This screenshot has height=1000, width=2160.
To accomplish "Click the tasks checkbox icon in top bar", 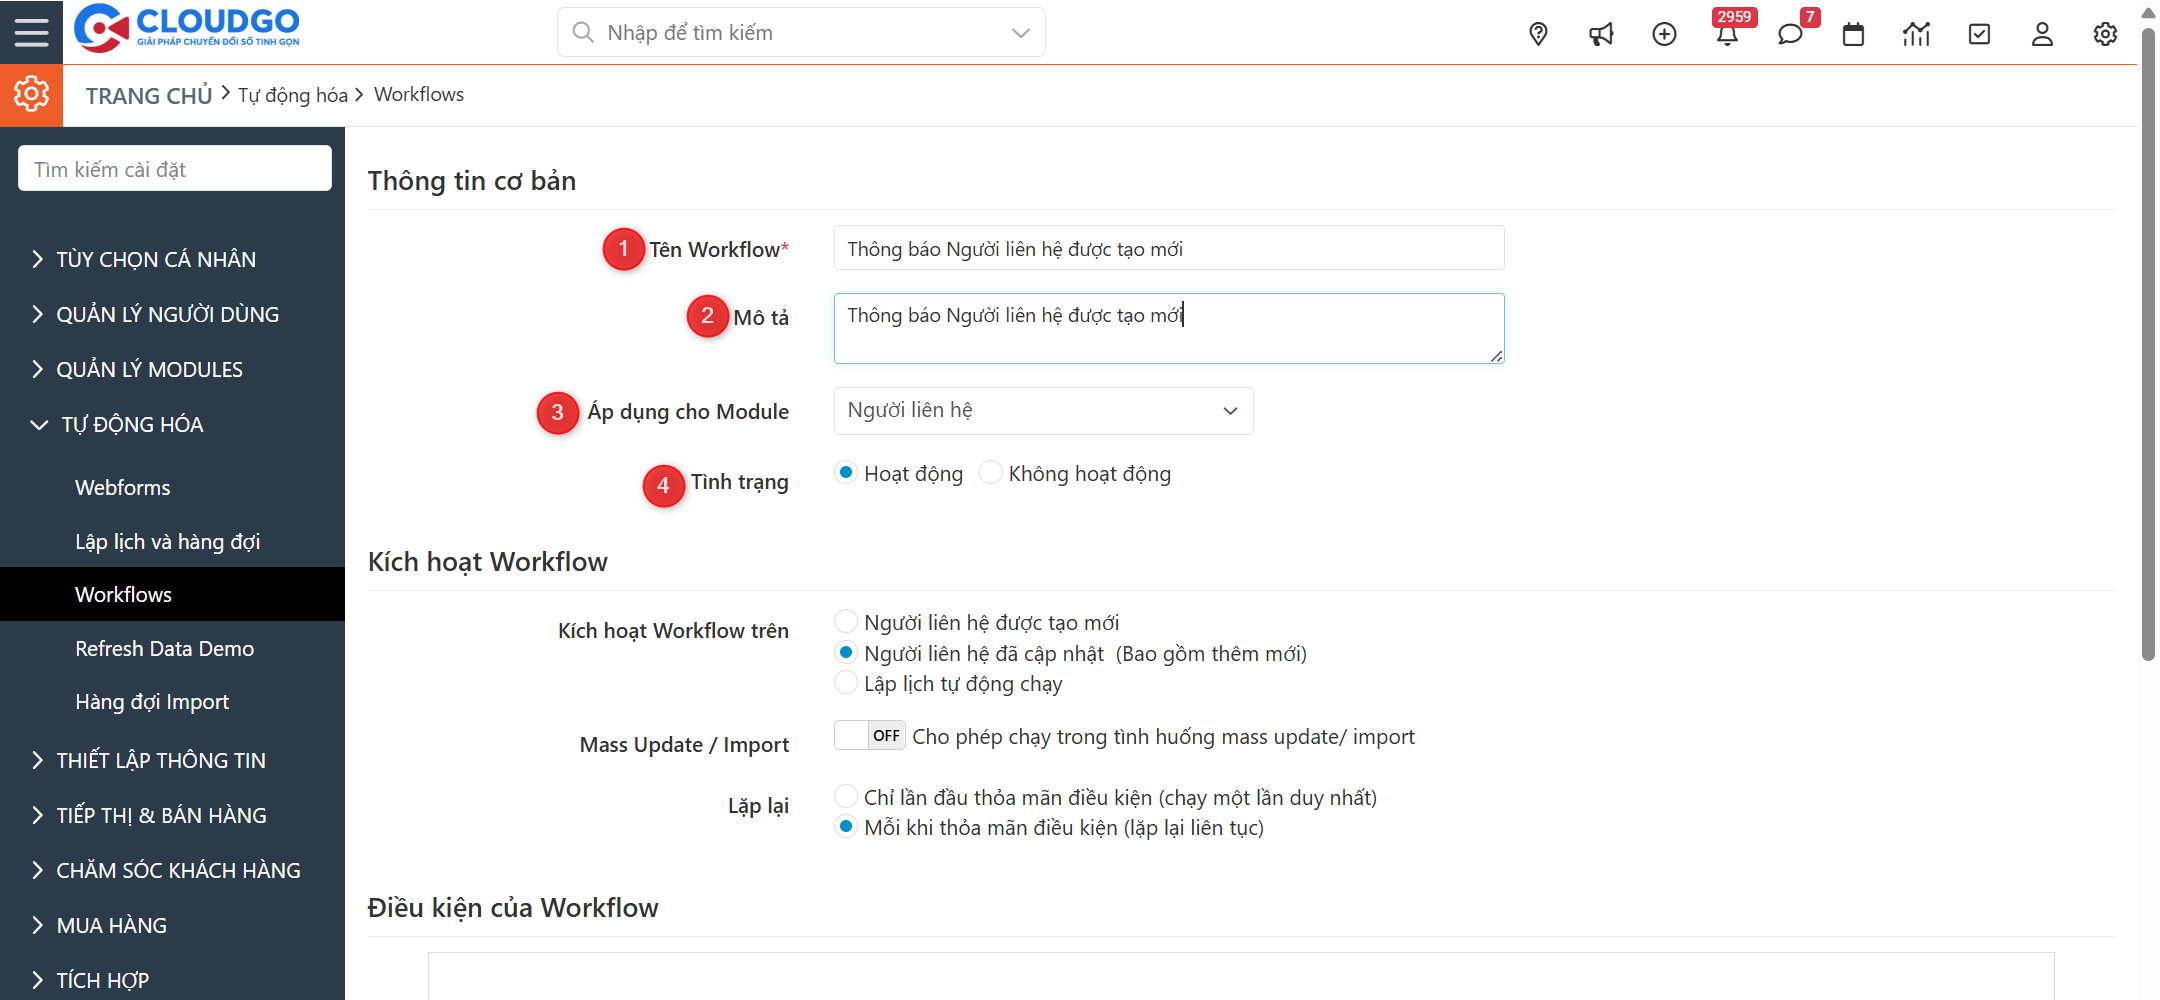I will tap(1979, 33).
